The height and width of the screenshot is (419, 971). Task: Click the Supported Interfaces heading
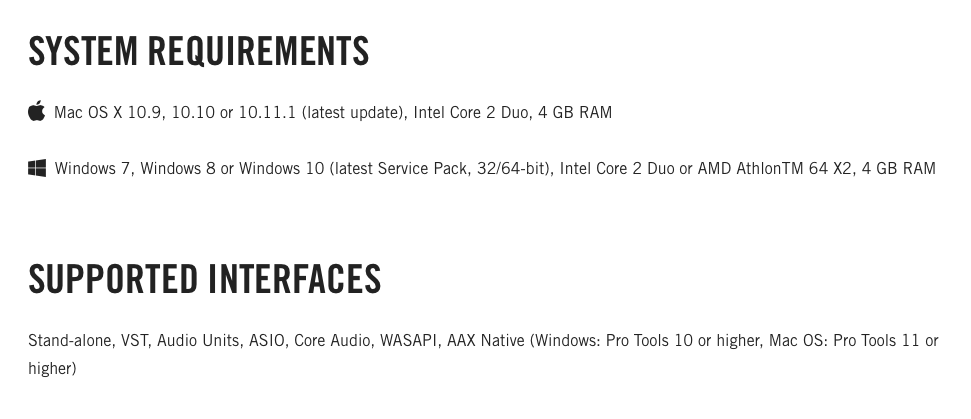(204, 279)
